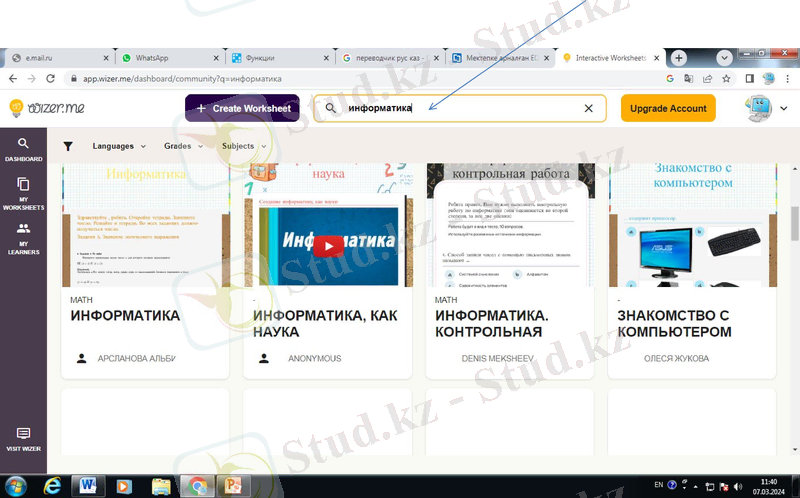Click the filter funnel icon
800x498 pixels.
pyautogui.click(x=67, y=146)
